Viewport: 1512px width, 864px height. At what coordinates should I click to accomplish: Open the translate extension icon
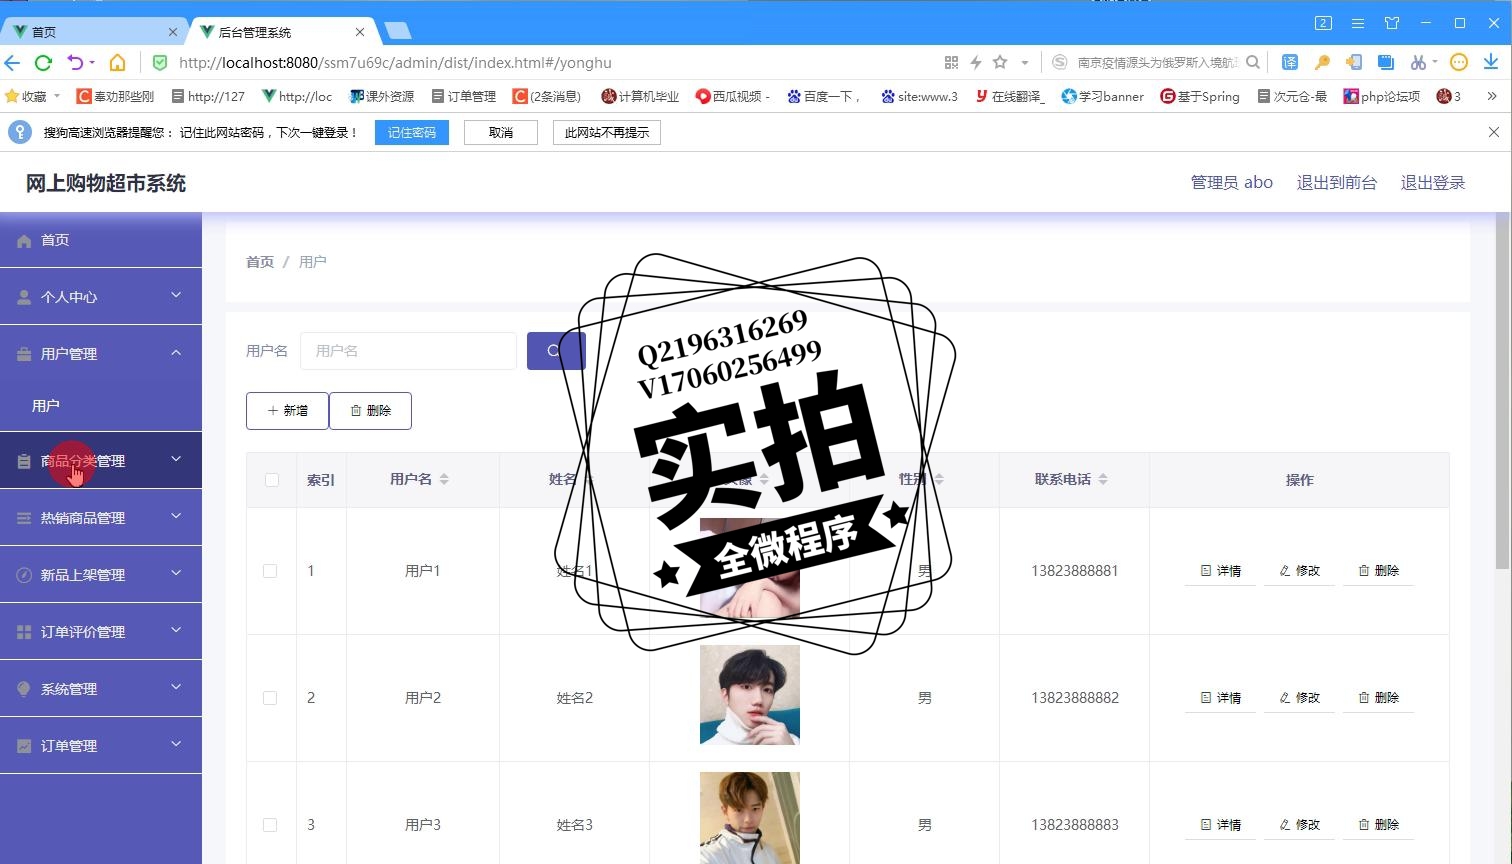[1290, 62]
